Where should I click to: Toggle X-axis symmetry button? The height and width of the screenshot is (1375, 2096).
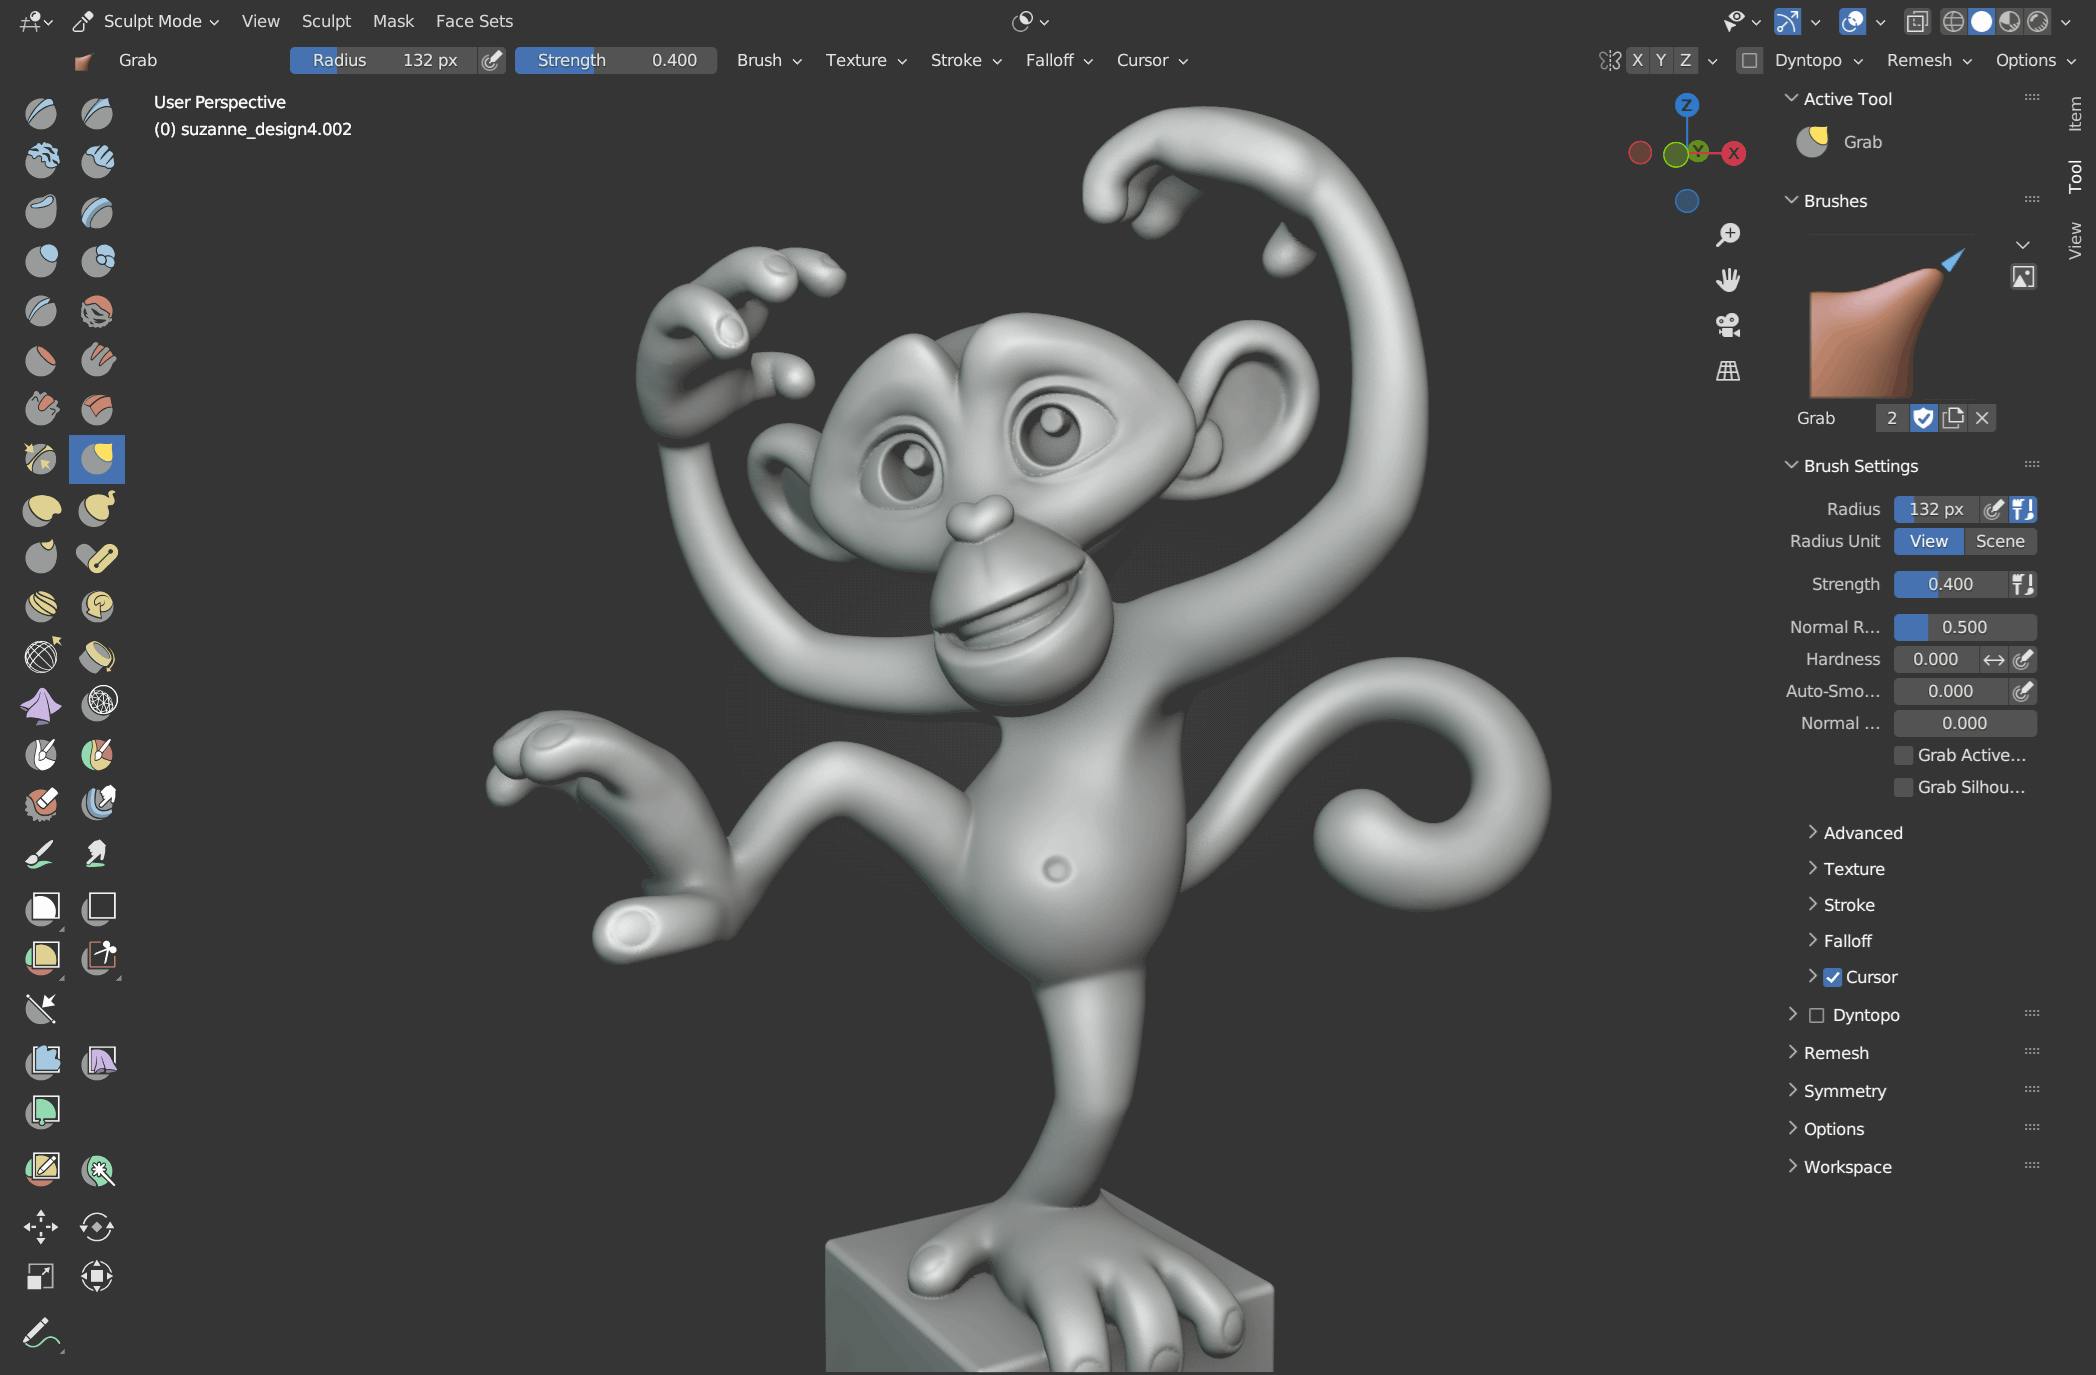1637,60
